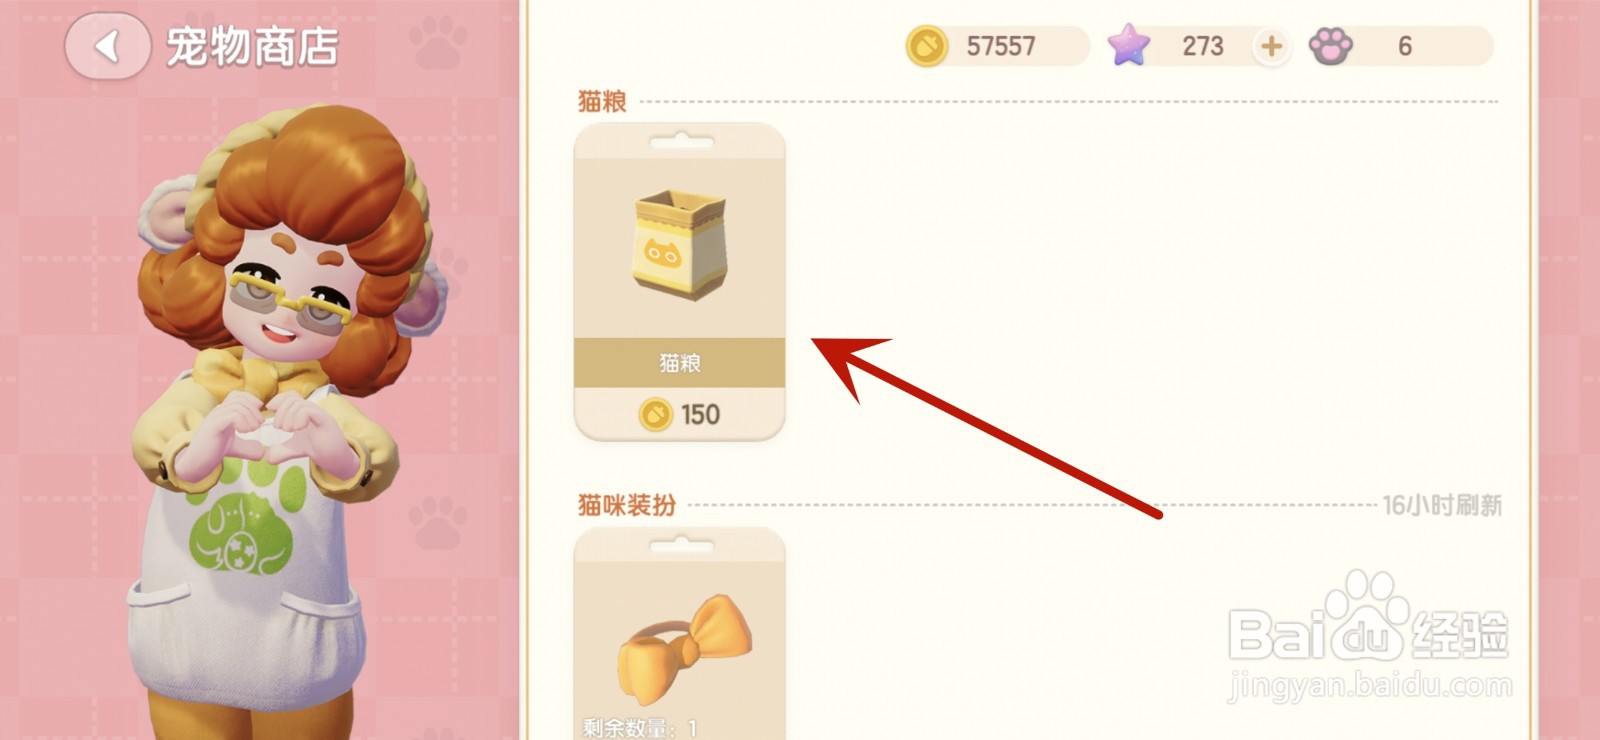Go back from the pet shop

108,46
